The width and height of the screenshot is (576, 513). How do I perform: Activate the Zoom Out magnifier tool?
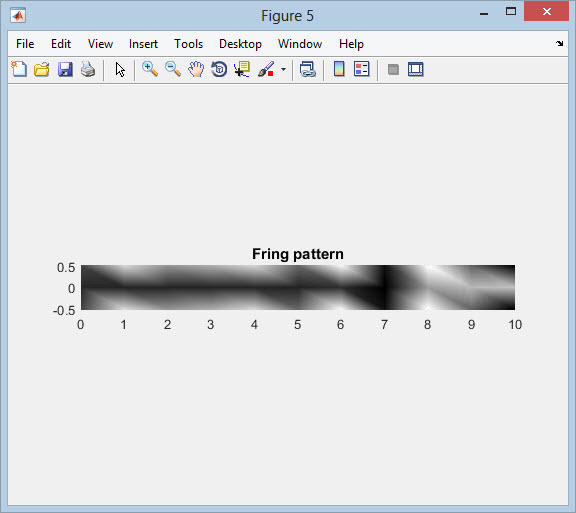[x=173, y=69]
